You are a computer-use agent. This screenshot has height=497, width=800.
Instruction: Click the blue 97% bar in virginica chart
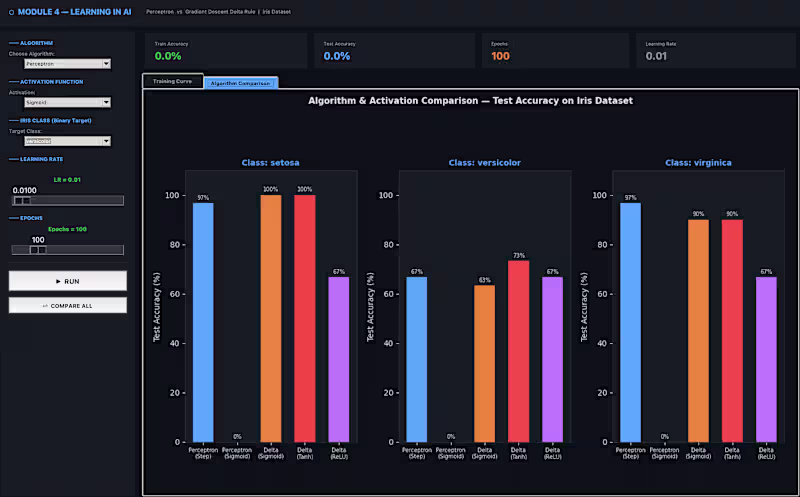point(631,322)
